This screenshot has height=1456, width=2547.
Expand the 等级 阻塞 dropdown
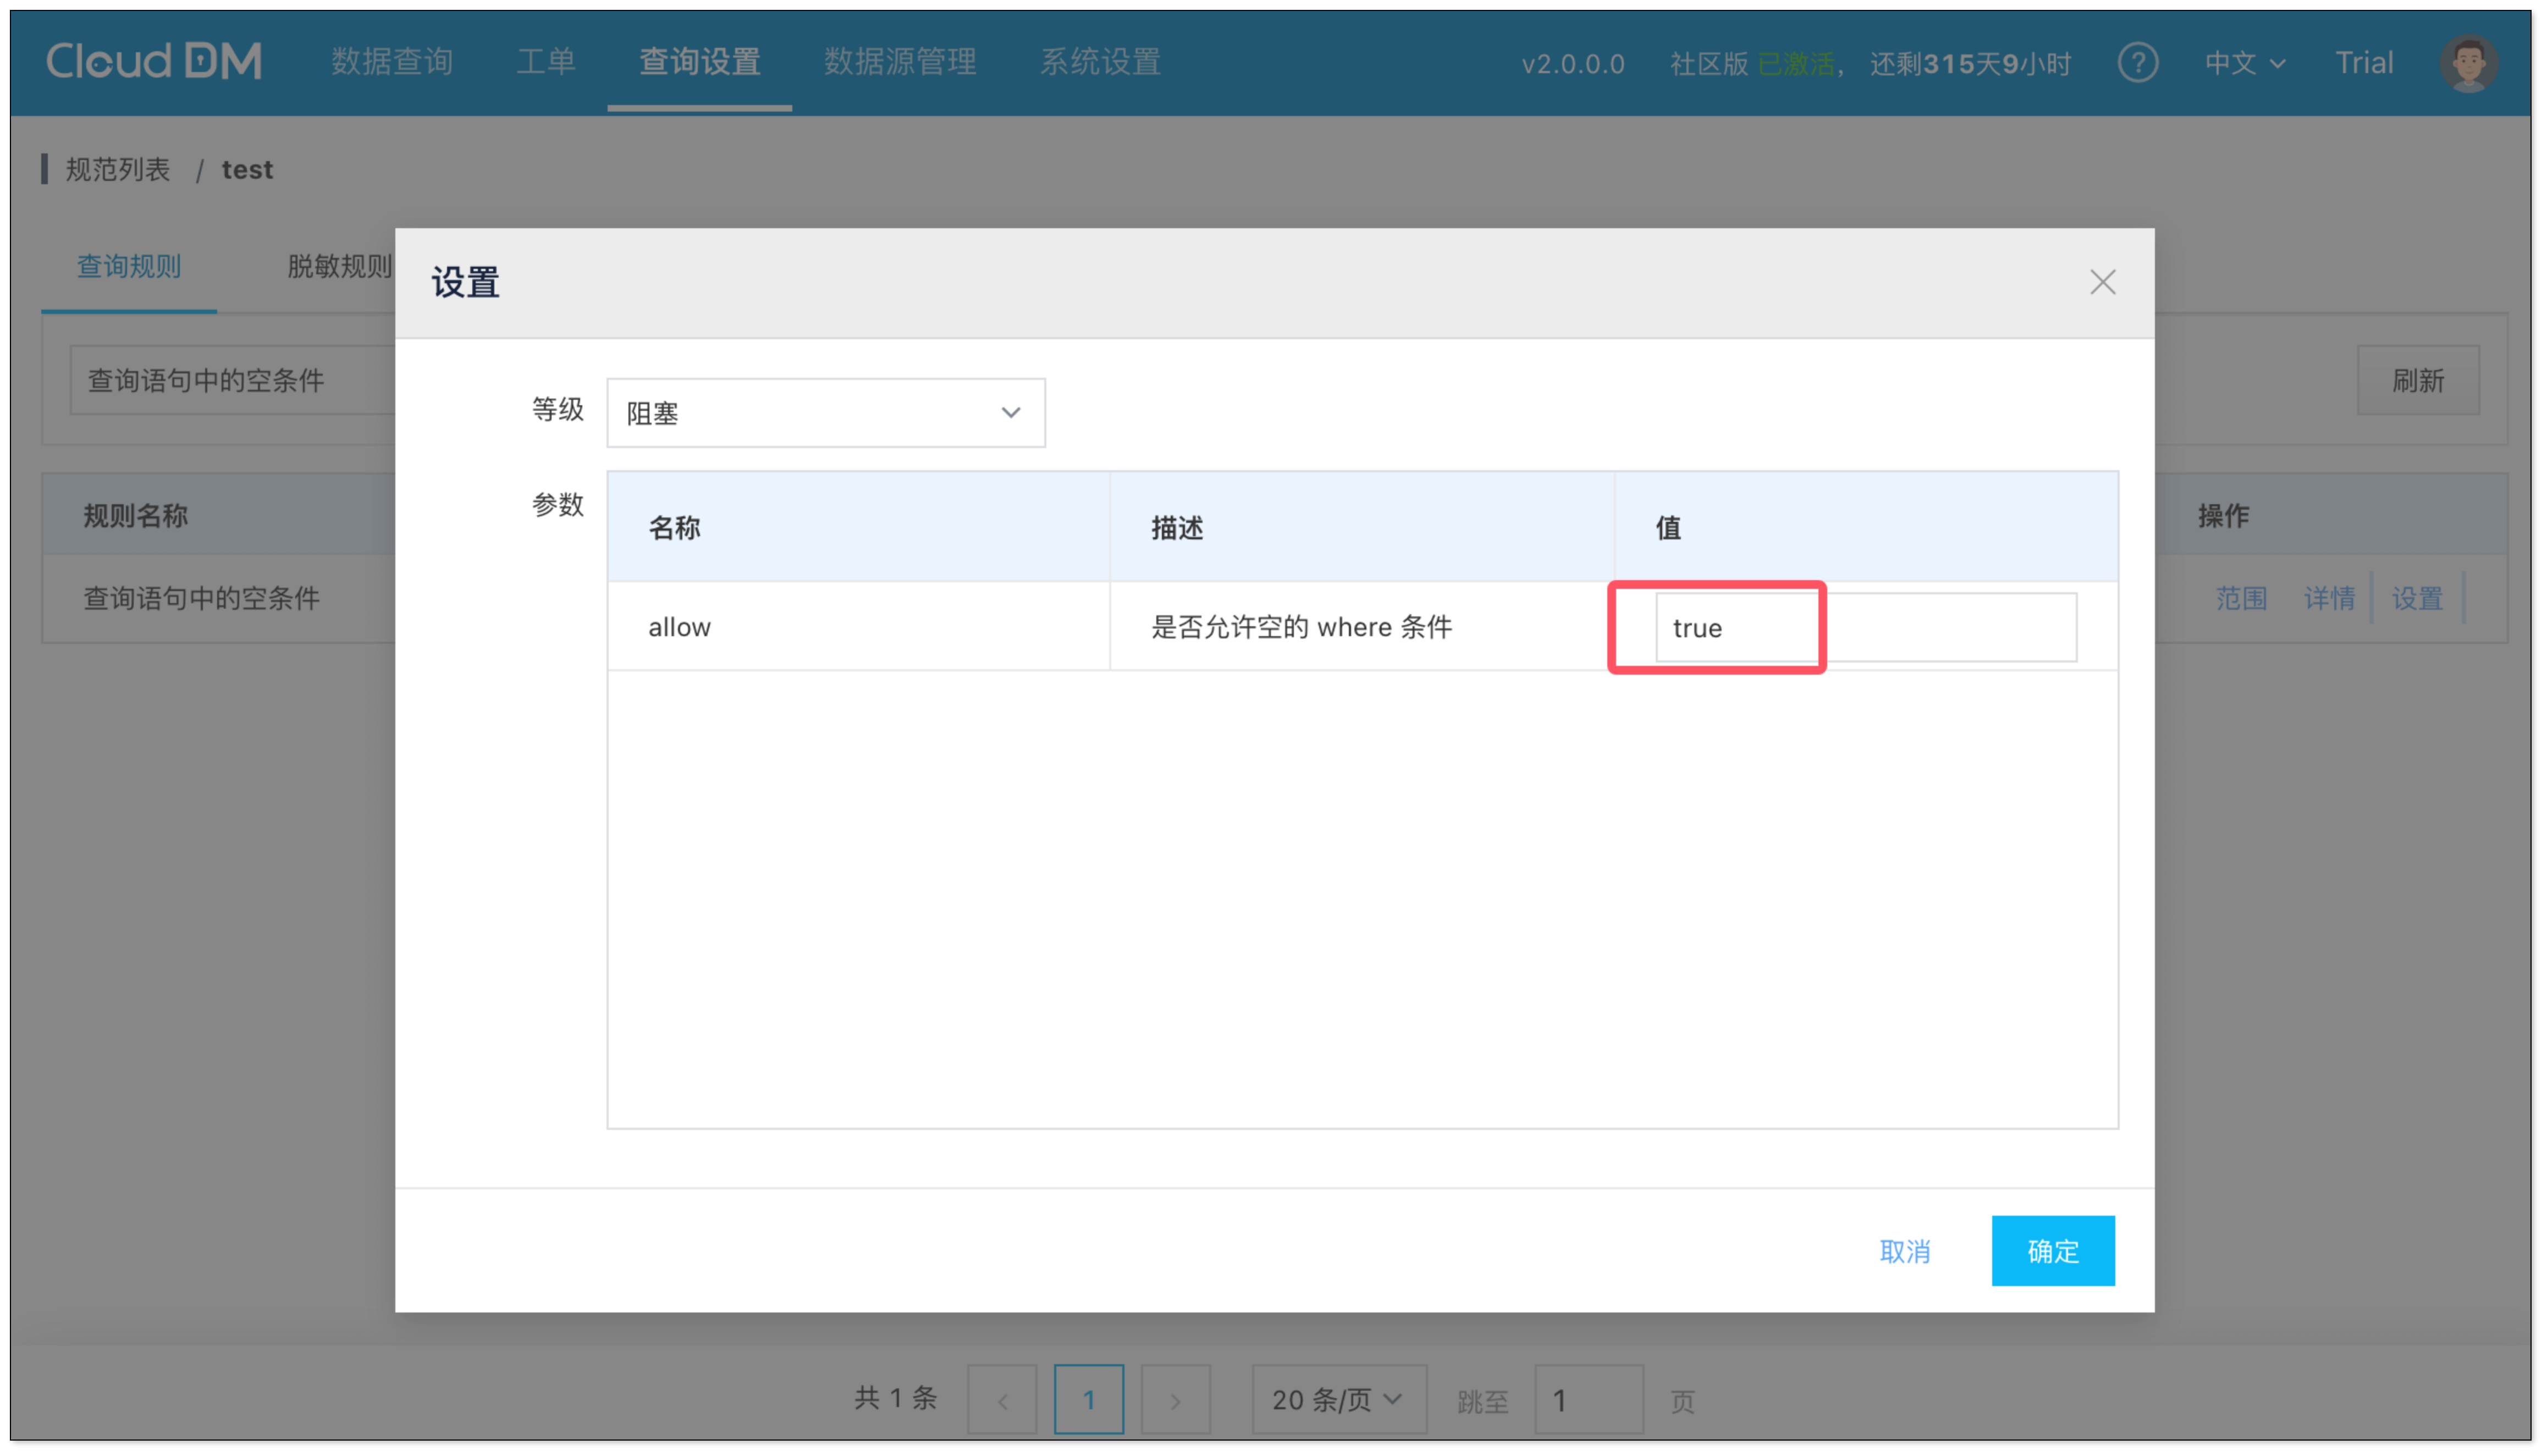point(825,413)
